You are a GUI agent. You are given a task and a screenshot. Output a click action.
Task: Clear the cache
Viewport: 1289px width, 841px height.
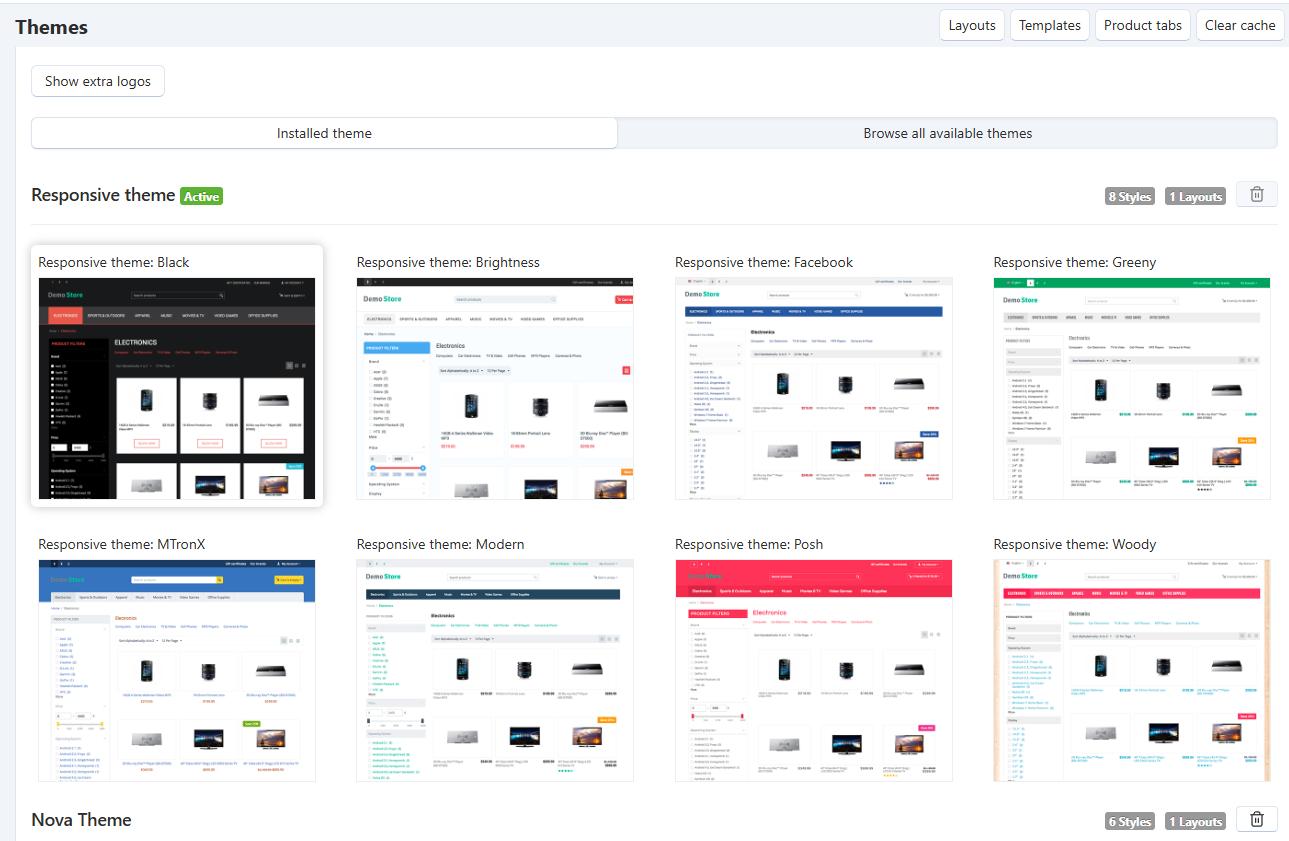1240,25
